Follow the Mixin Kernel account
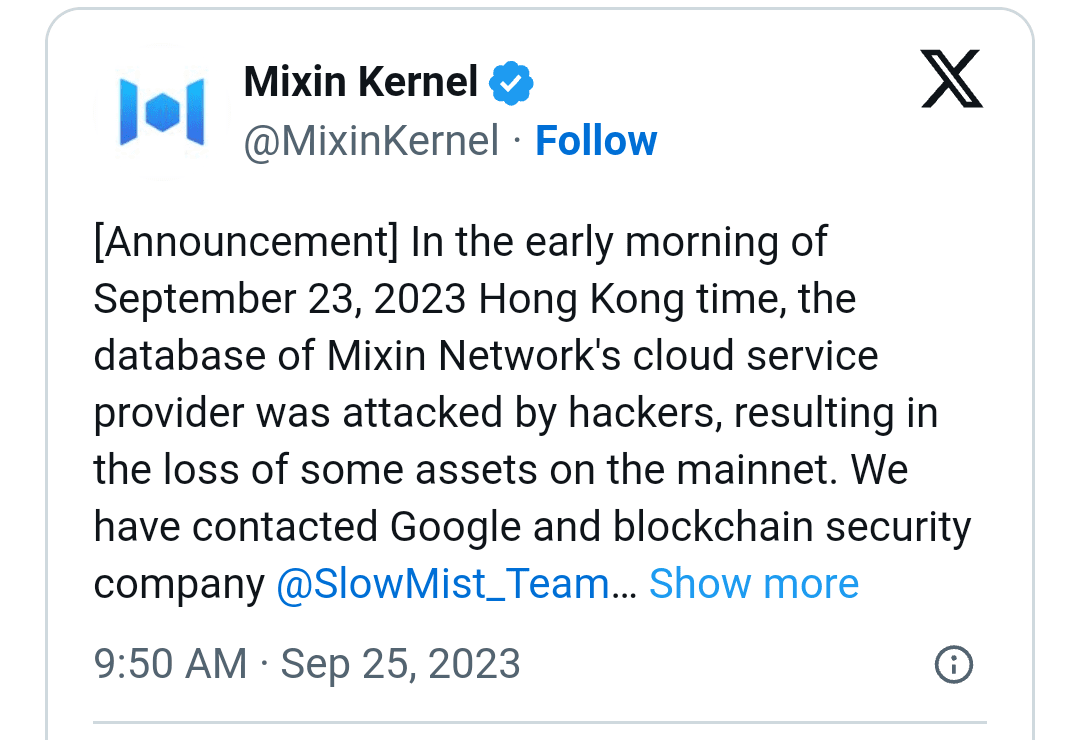This screenshot has width=1080, height=740. point(596,140)
